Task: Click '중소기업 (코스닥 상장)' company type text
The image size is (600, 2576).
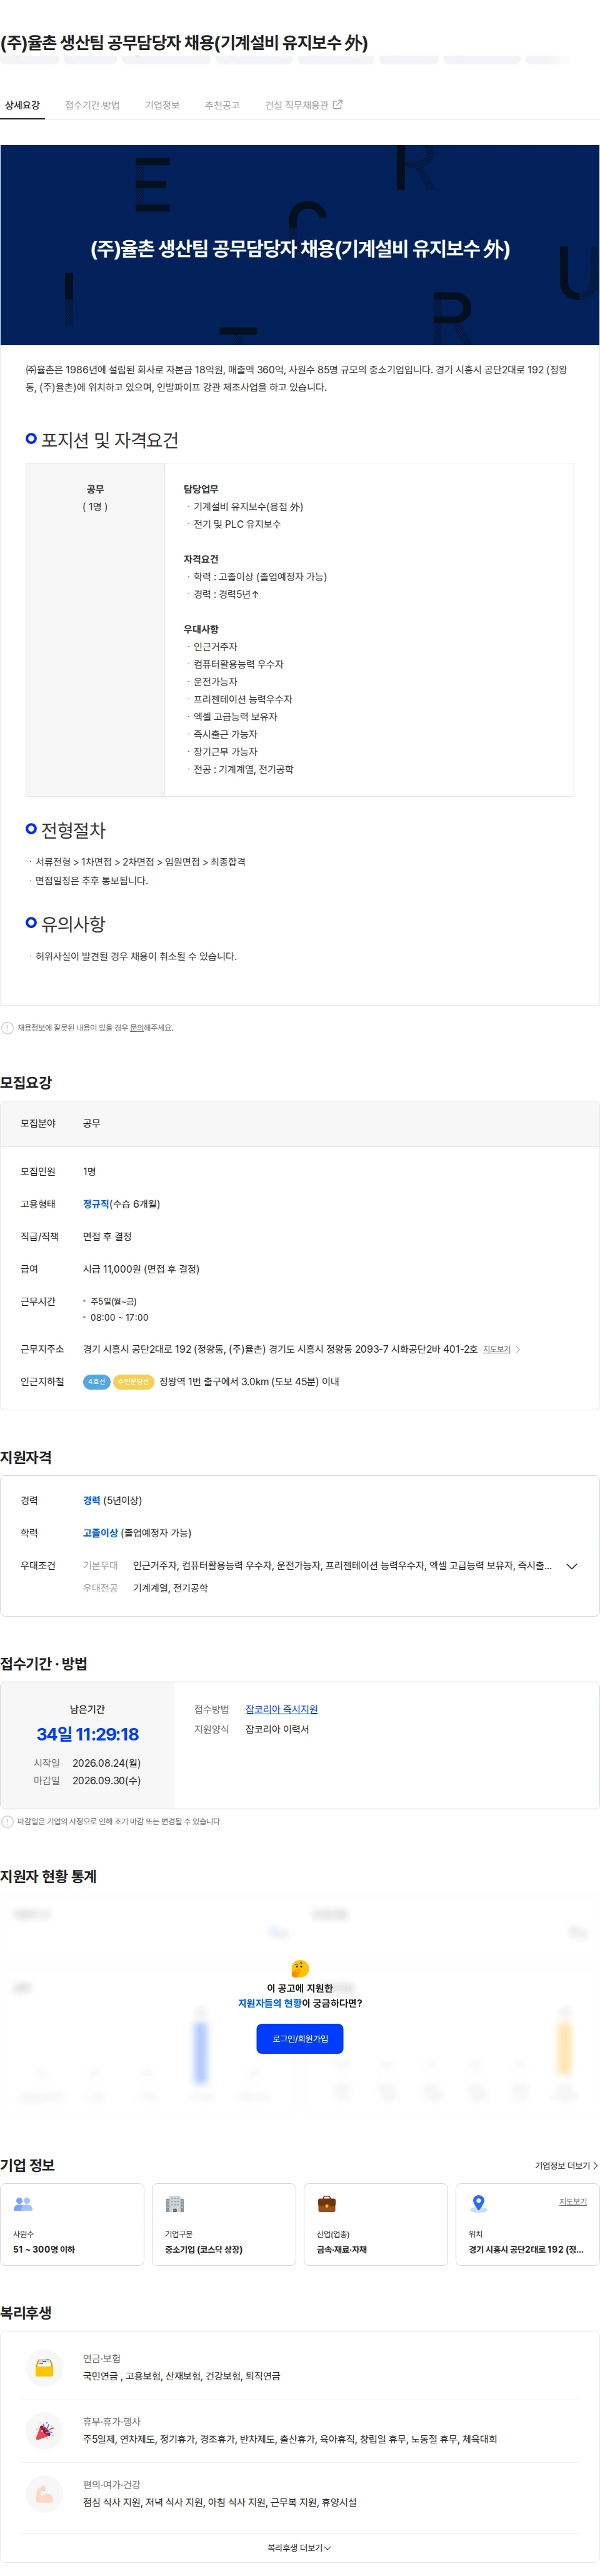Action: (204, 2249)
